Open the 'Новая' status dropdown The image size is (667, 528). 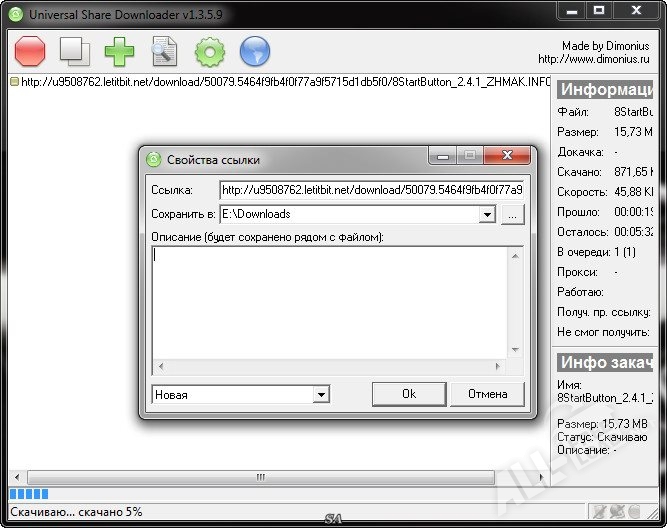click(x=320, y=394)
